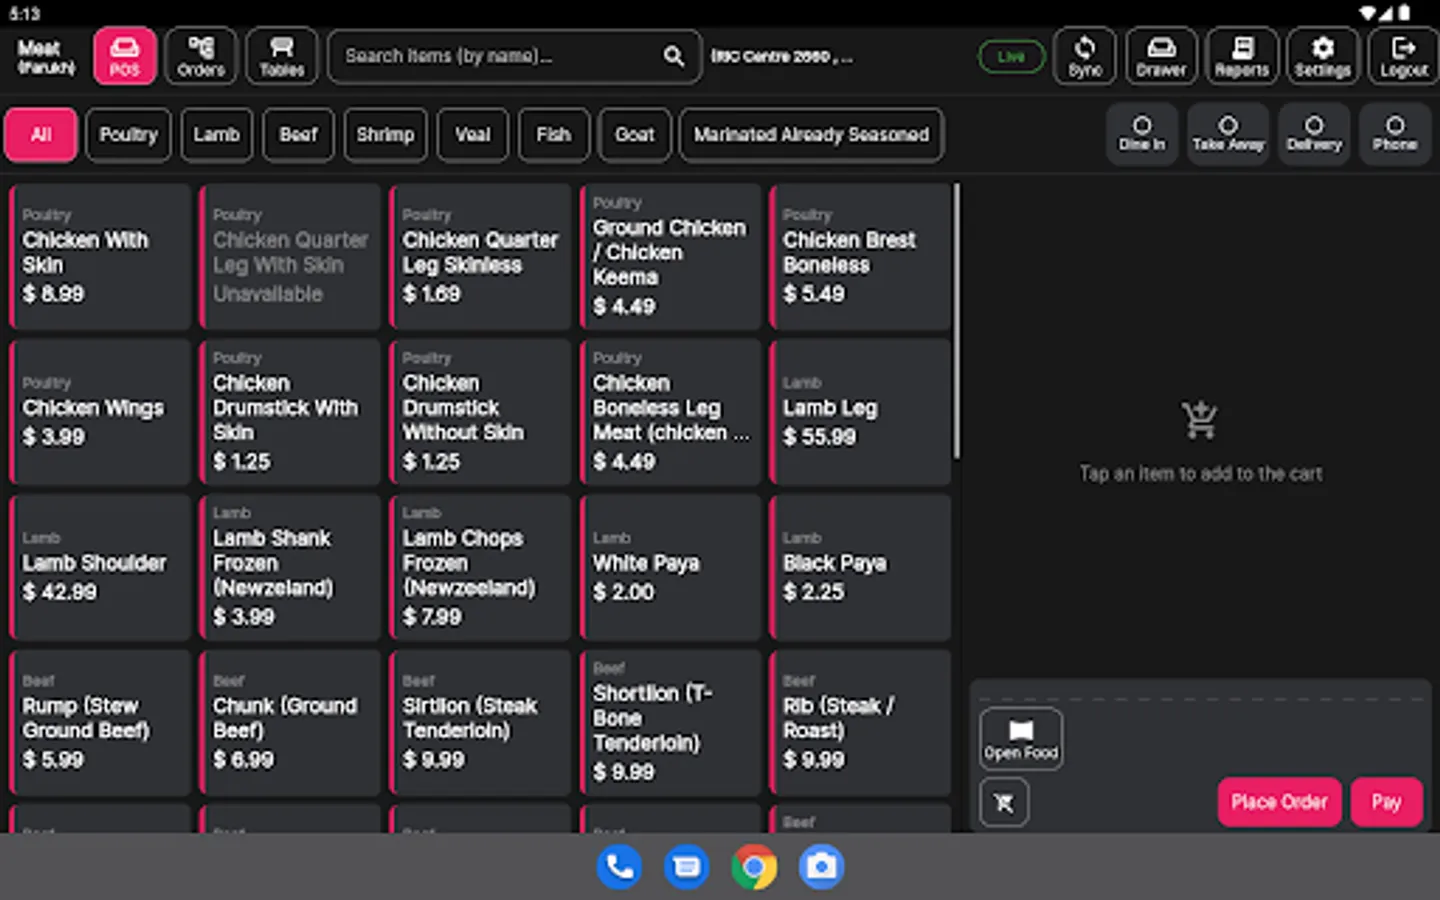Viewport: 1440px width, 900px height.
Task: Add Chicken With Skin to cart
Action: point(100,256)
